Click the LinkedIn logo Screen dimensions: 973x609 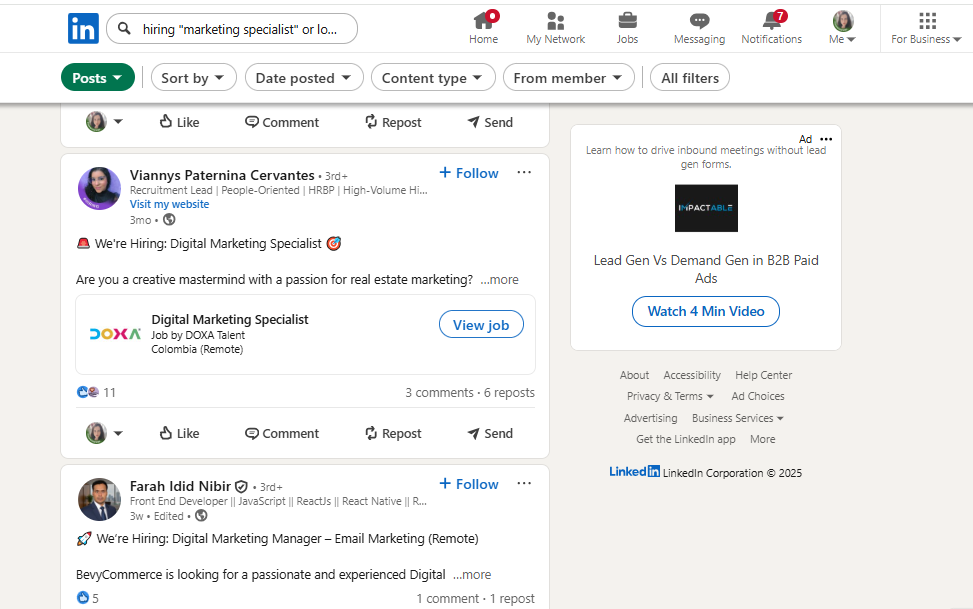pyautogui.click(x=83, y=28)
